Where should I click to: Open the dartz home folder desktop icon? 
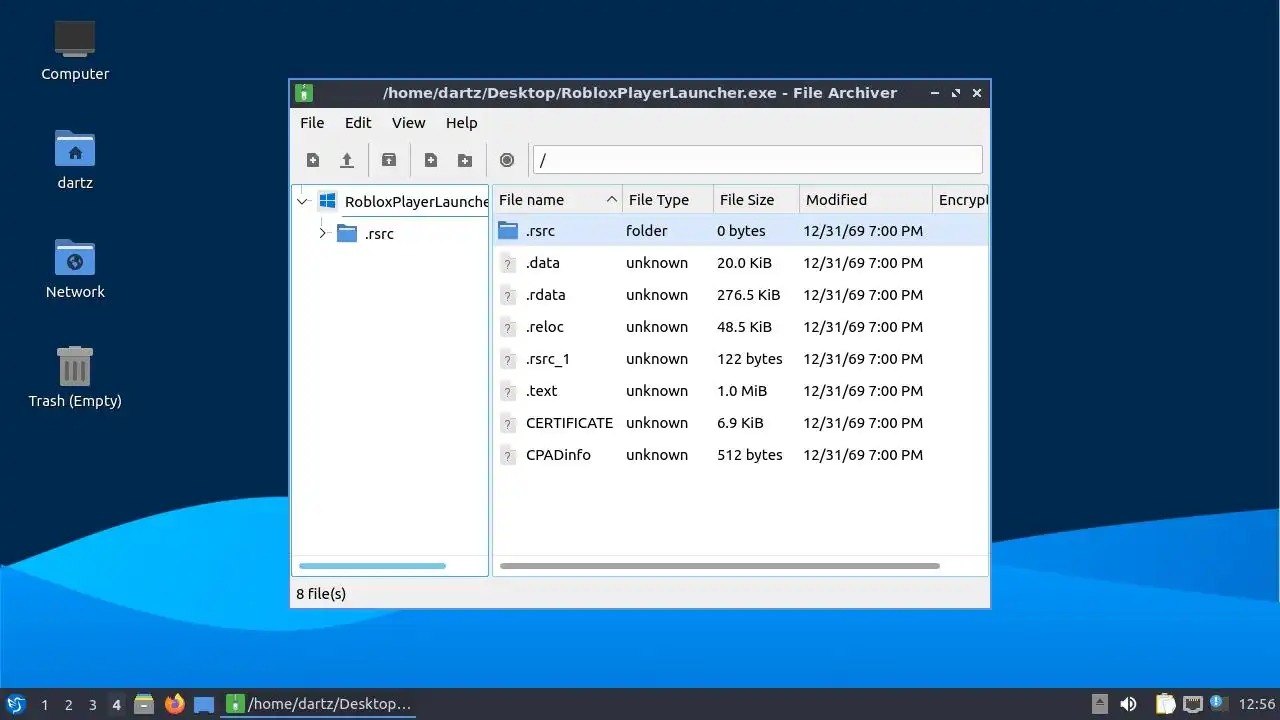pyautogui.click(x=75, y=159)
